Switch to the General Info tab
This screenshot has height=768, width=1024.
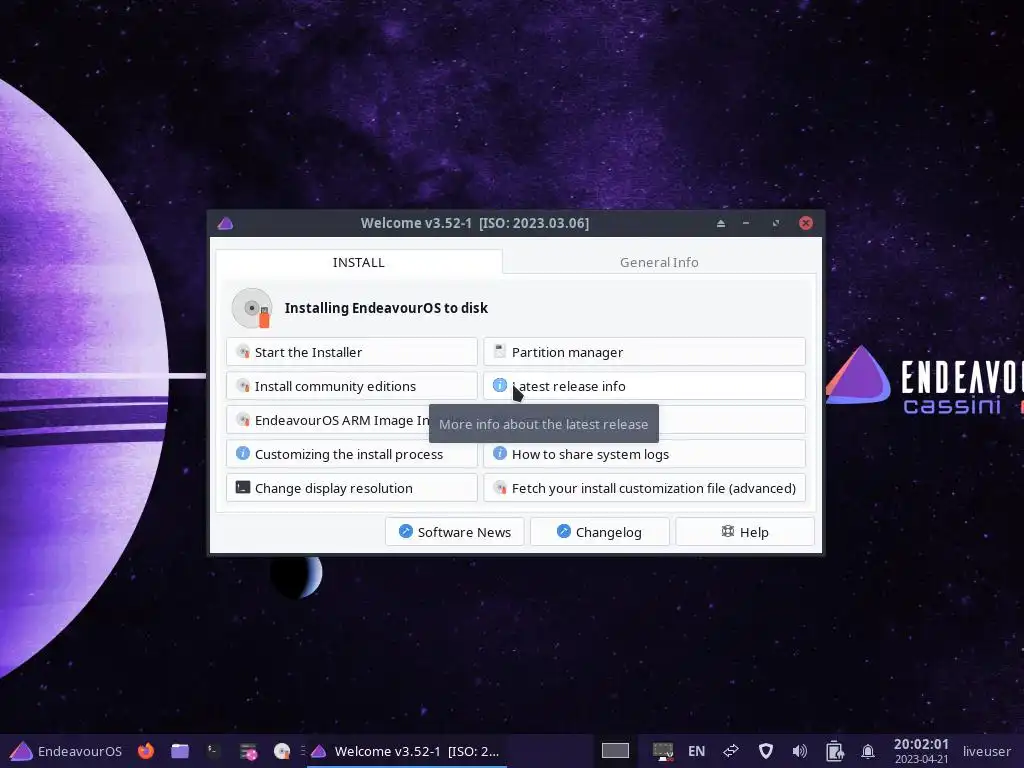coord(659,262)
